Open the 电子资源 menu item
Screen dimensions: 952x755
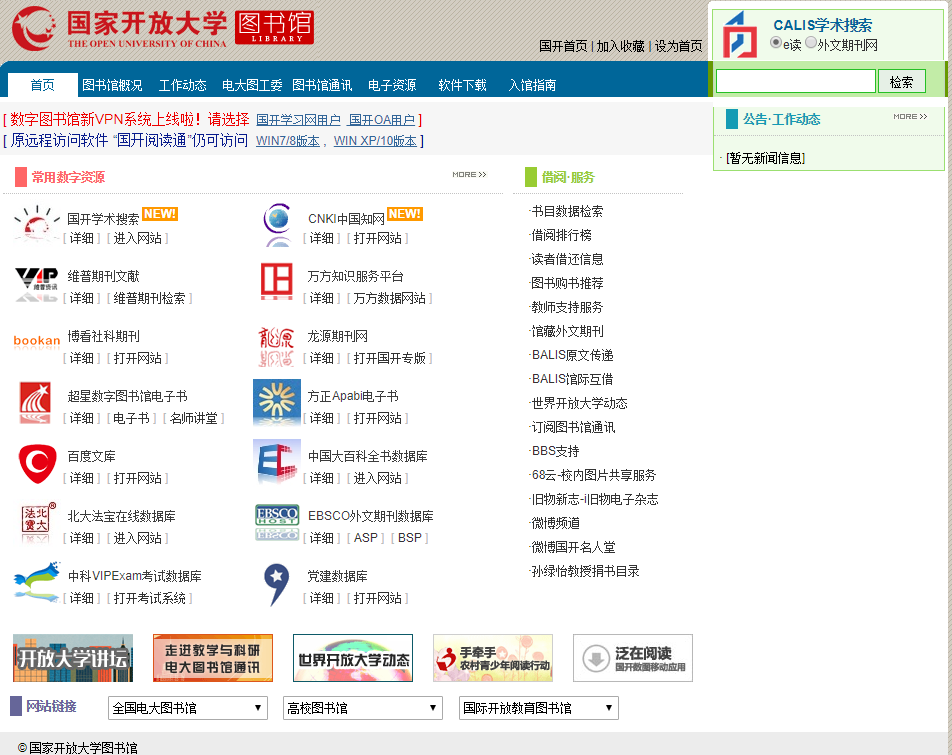coord(392,85)
